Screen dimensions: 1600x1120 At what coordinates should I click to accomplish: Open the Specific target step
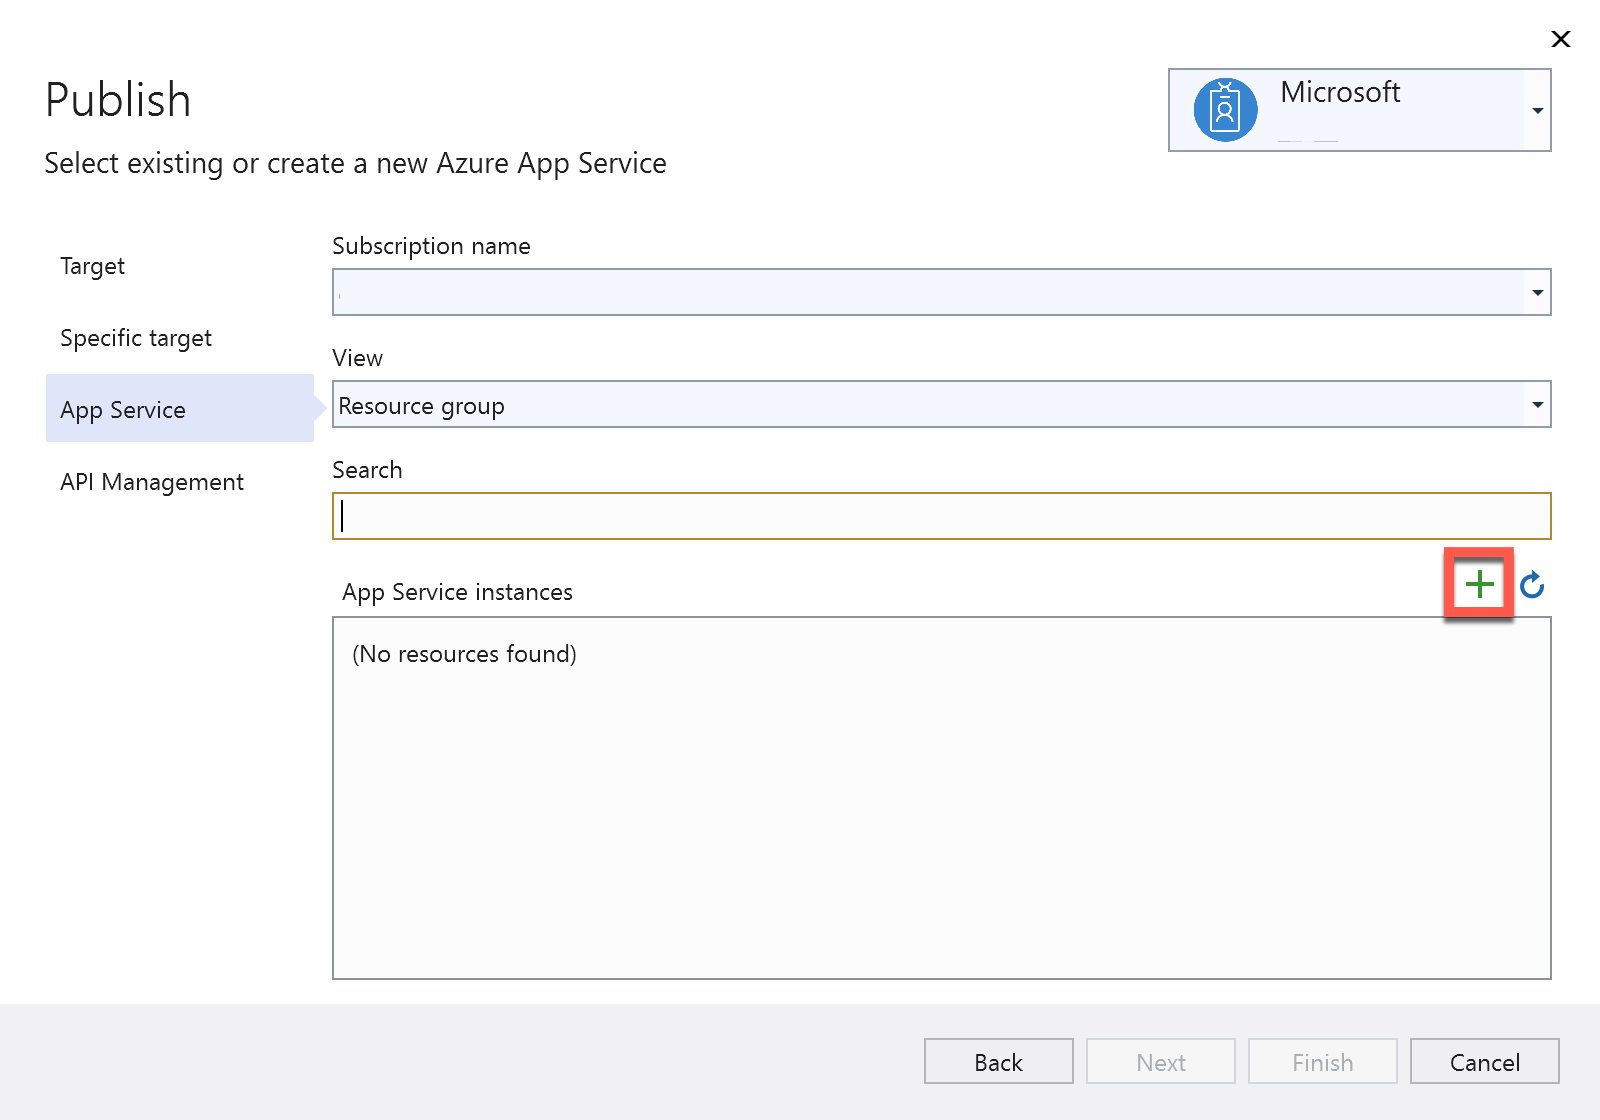tap(136, 338)
